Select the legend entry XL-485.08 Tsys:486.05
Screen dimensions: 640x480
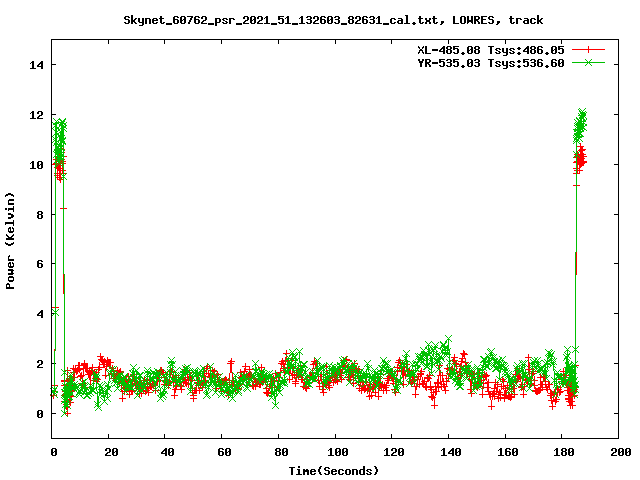(491, 50)
